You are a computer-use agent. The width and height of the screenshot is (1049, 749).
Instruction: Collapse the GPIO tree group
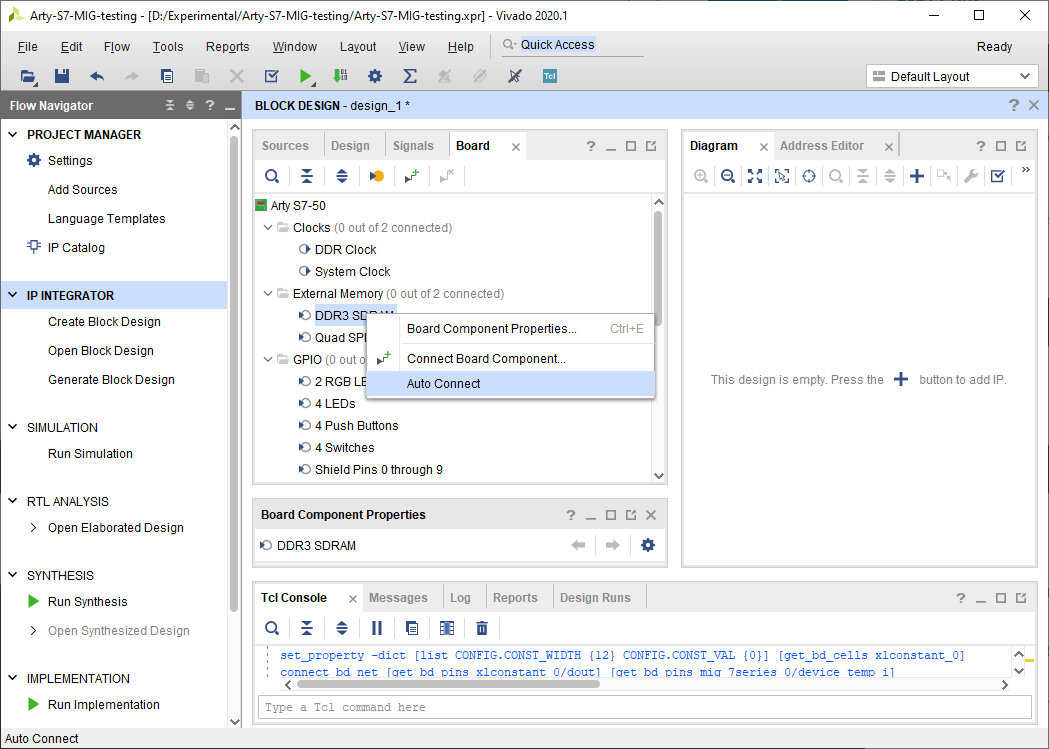click(268, 359)
